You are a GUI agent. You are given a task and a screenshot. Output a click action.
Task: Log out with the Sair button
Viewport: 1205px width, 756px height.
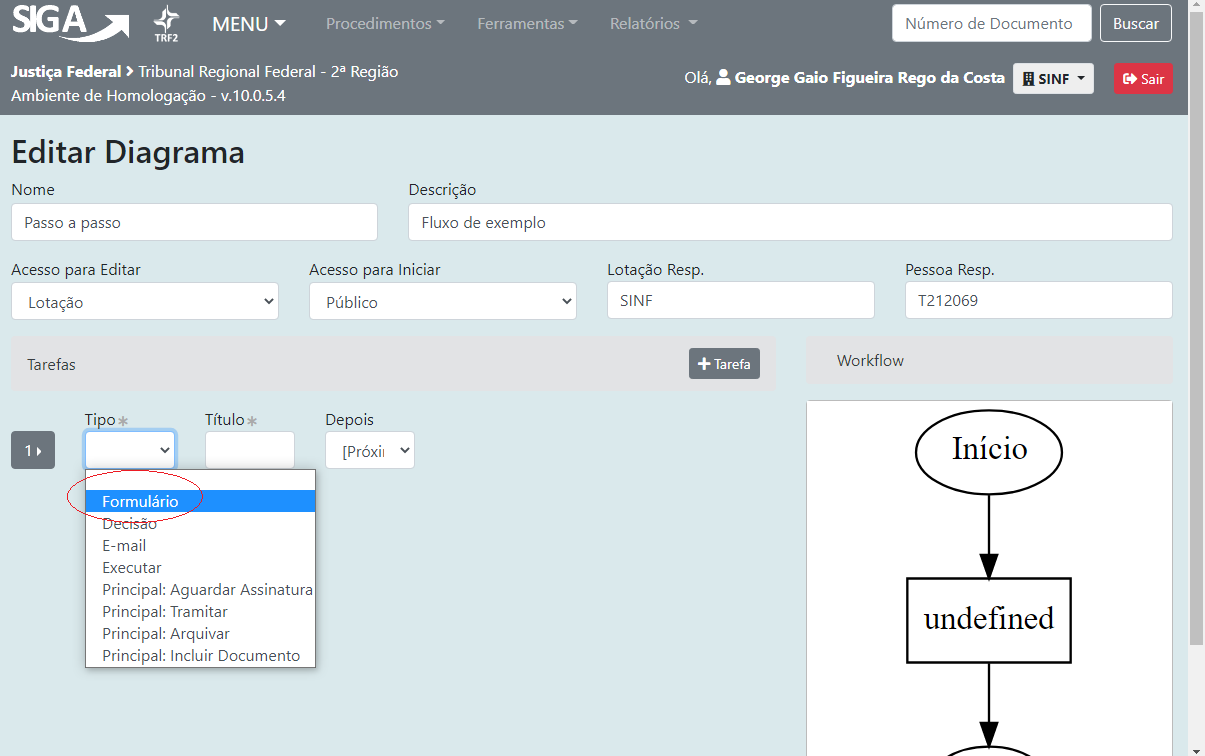pos(1143,79)
